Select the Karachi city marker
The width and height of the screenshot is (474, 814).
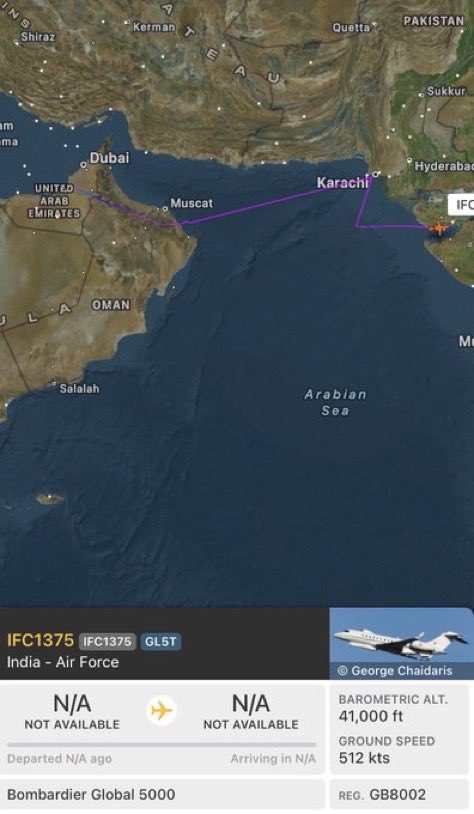376,174
